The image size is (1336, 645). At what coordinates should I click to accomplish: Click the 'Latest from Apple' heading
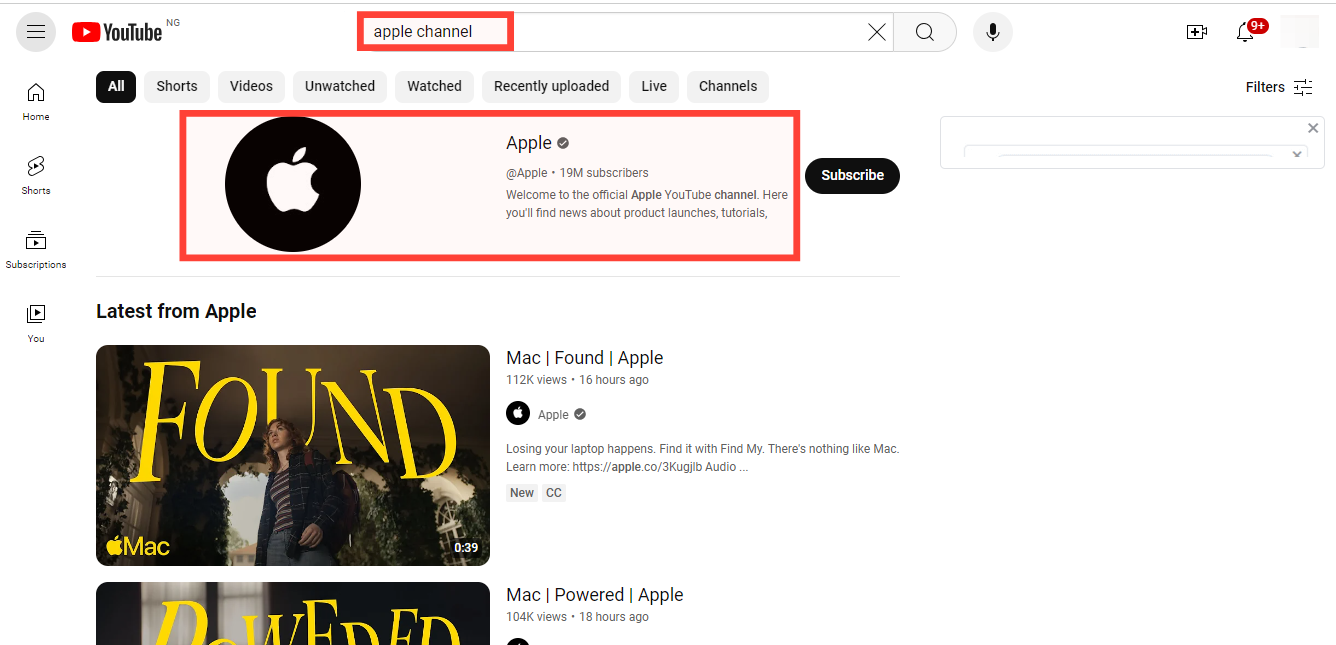click(x=176, y=311)
